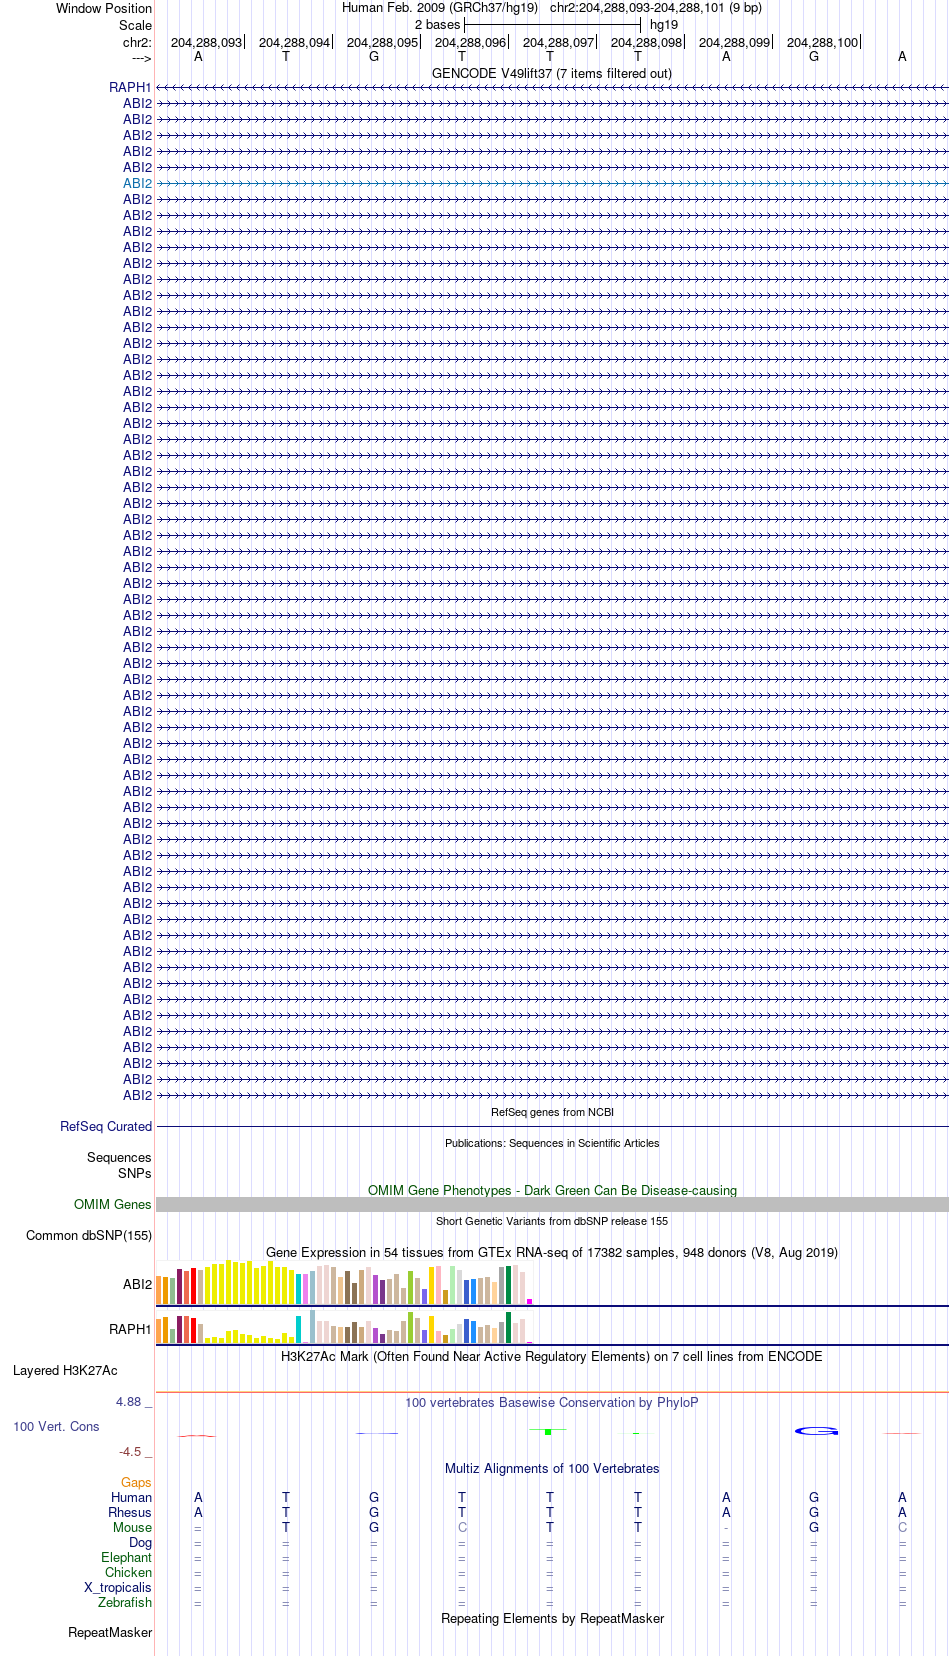Open the Common dbSNP(155) track label

click(89, 1235)
